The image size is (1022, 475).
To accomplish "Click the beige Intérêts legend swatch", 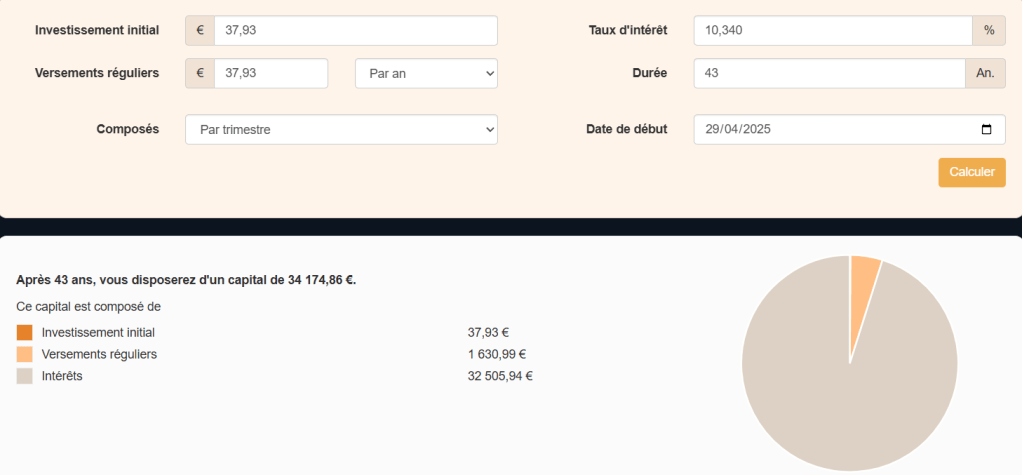I will point(25,376).
